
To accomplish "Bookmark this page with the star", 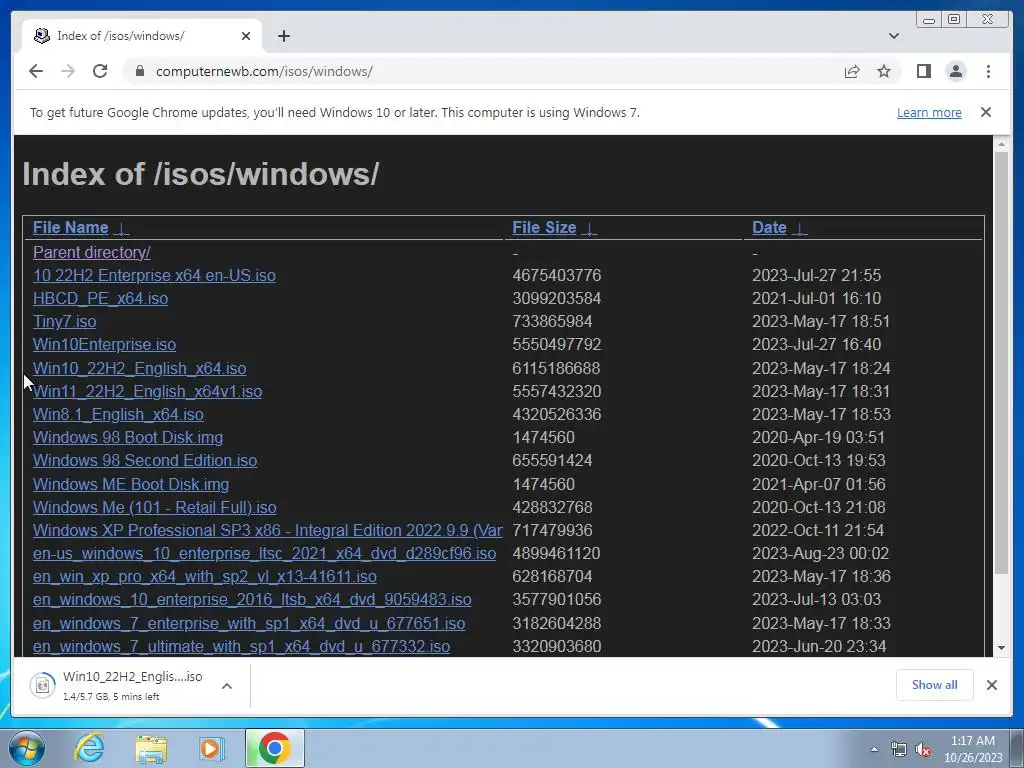I will (x=884, y=71).
